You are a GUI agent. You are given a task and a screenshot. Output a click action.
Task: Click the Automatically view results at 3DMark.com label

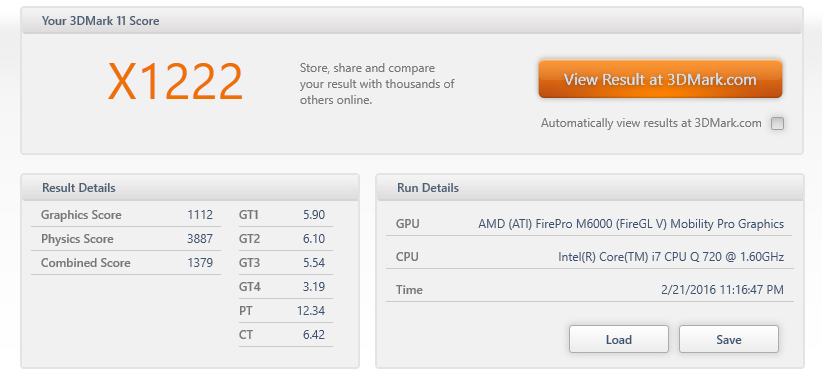pos(651,123)
